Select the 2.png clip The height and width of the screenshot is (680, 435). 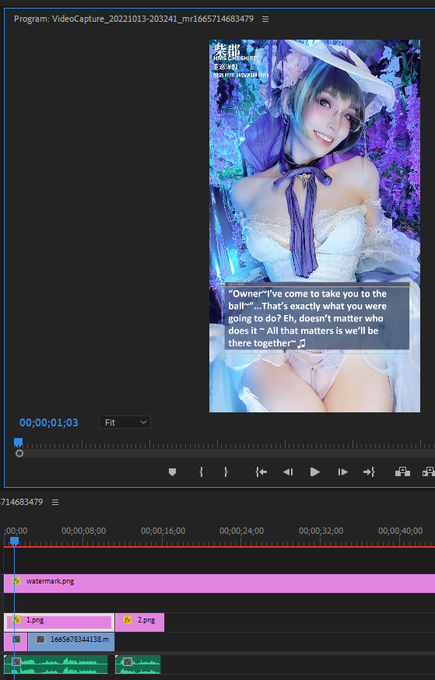pos(140,622)
